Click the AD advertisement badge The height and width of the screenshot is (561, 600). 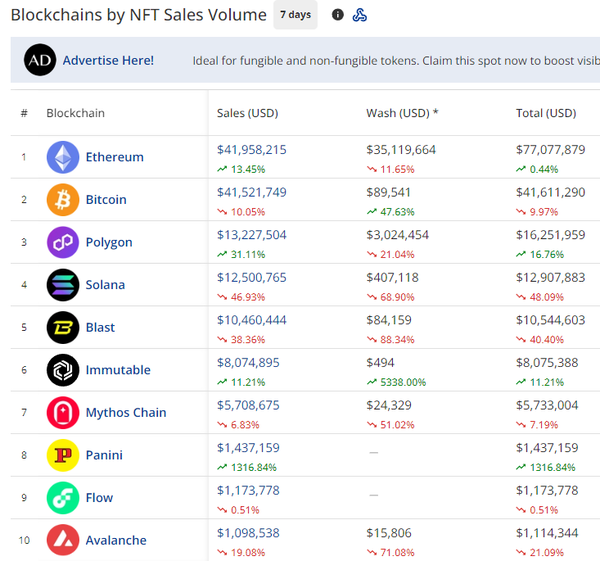pos(40,60)
